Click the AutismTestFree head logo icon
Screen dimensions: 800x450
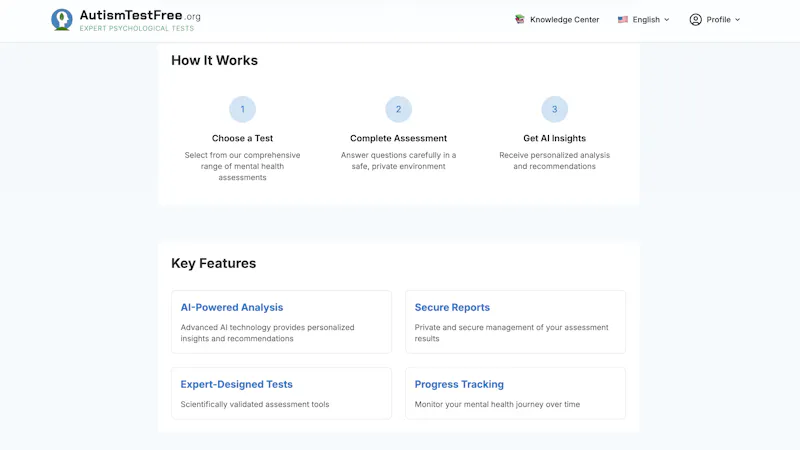tap(62, 20)
